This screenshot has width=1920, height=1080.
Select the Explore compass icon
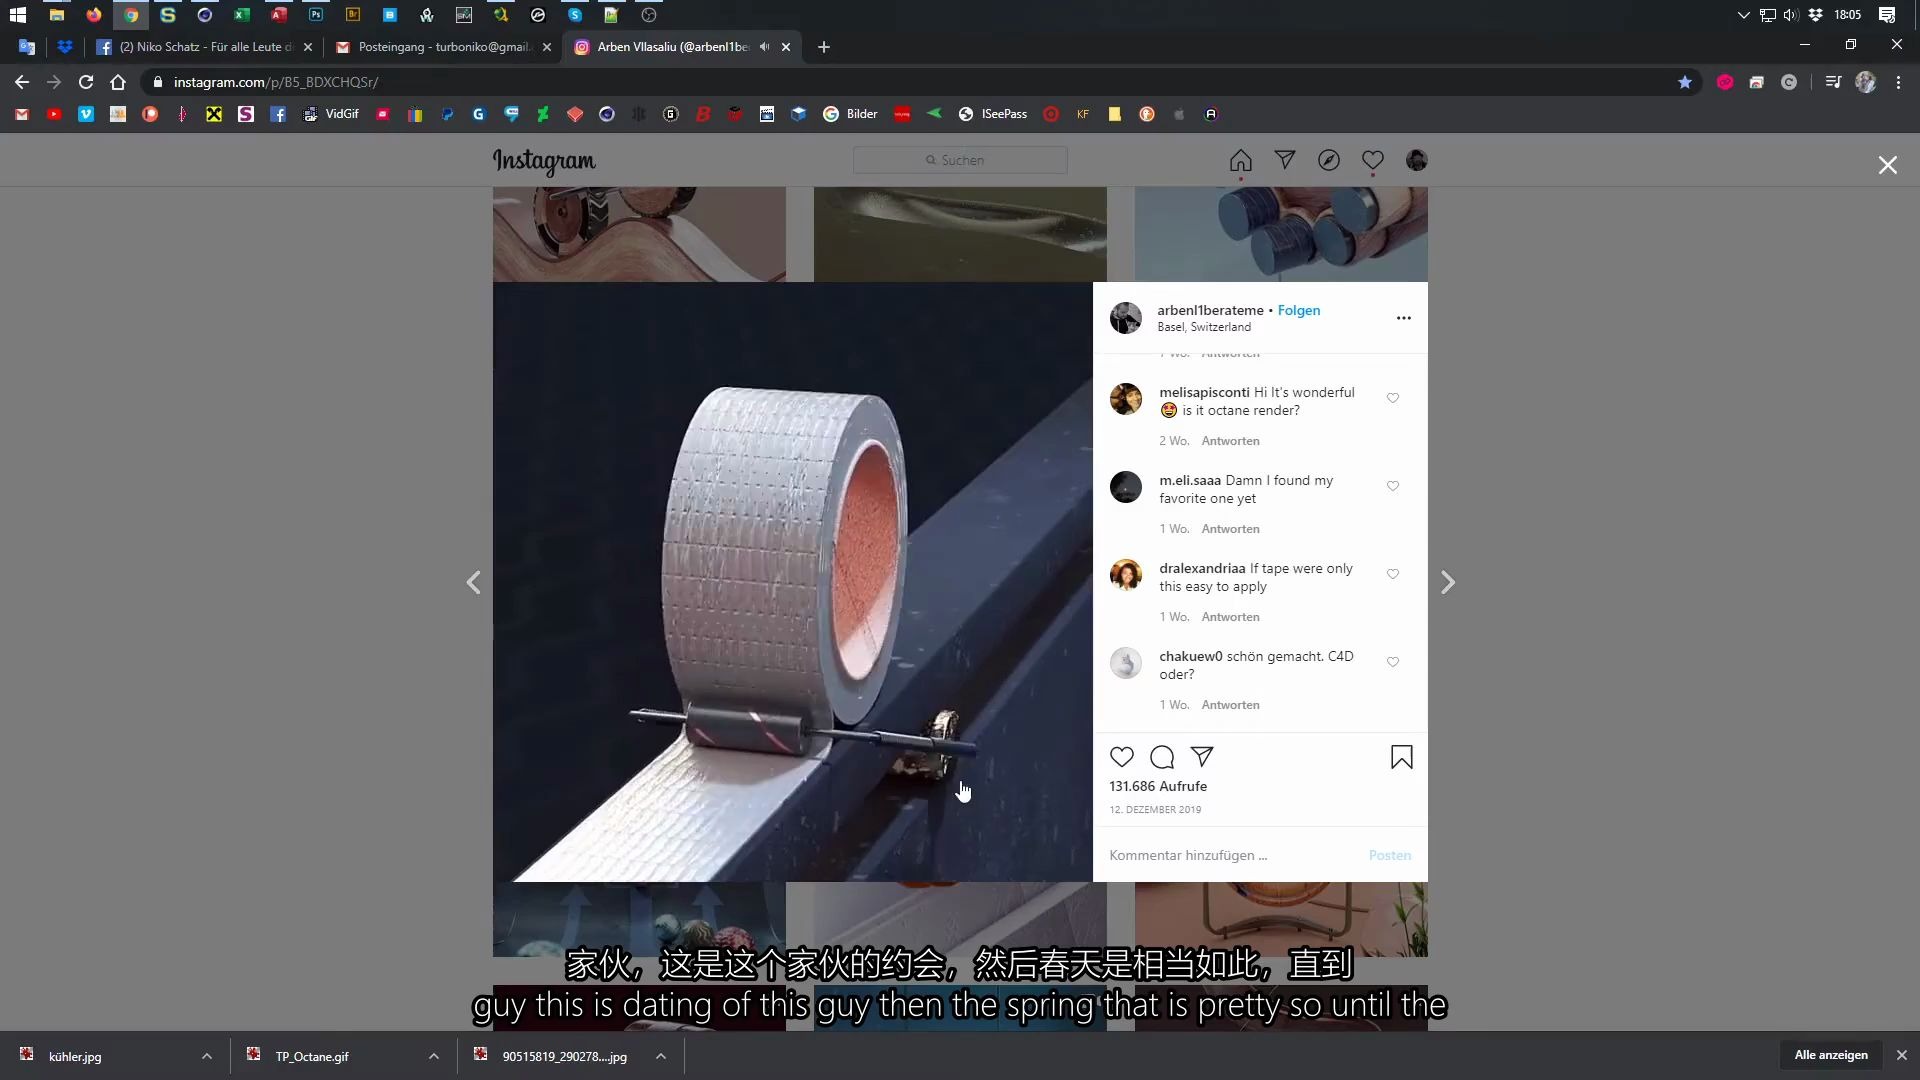coord(1329,160)
